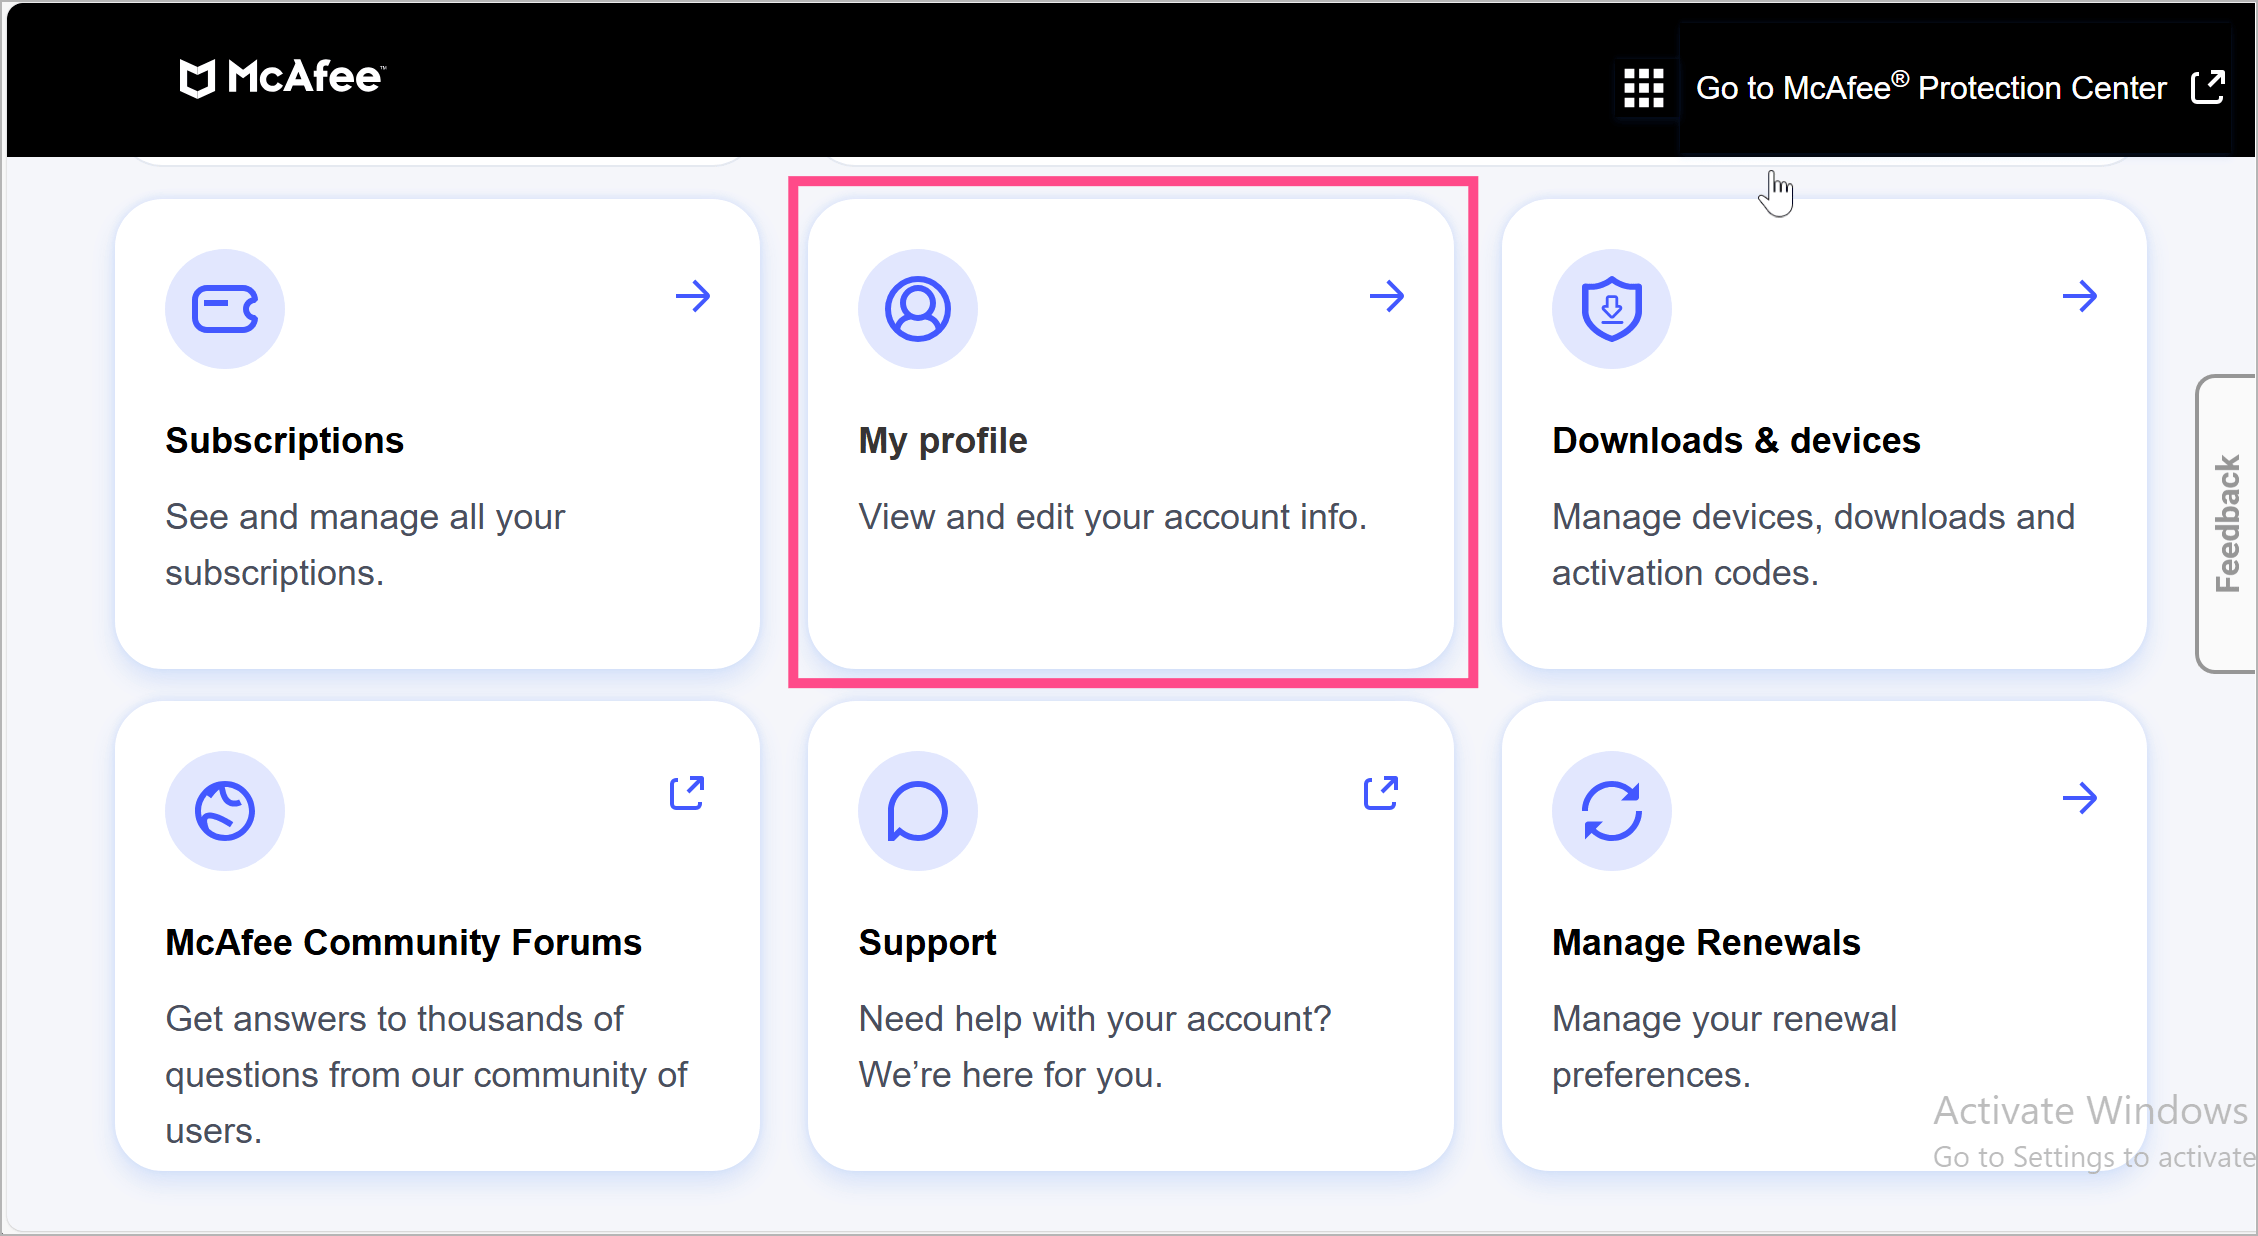Select the My profile heading

click(x=942, y=441)
